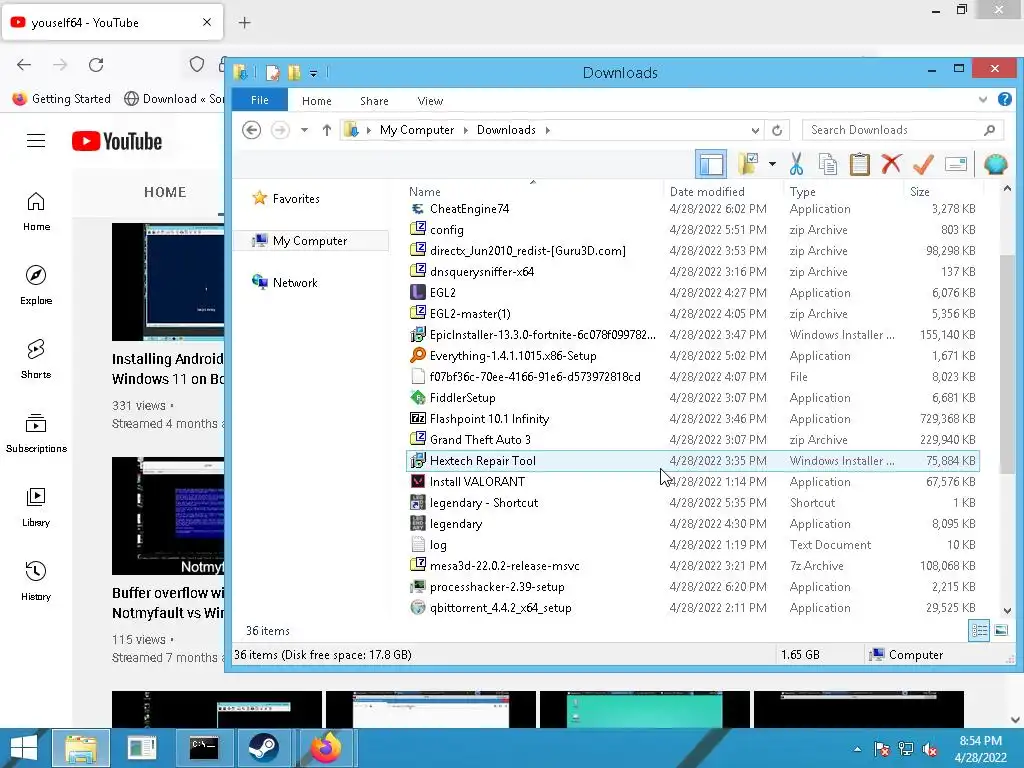Expand the address bar history dropdown
Image resolution: width=1024 pixels, height=768 pixels.
(755, 130)
